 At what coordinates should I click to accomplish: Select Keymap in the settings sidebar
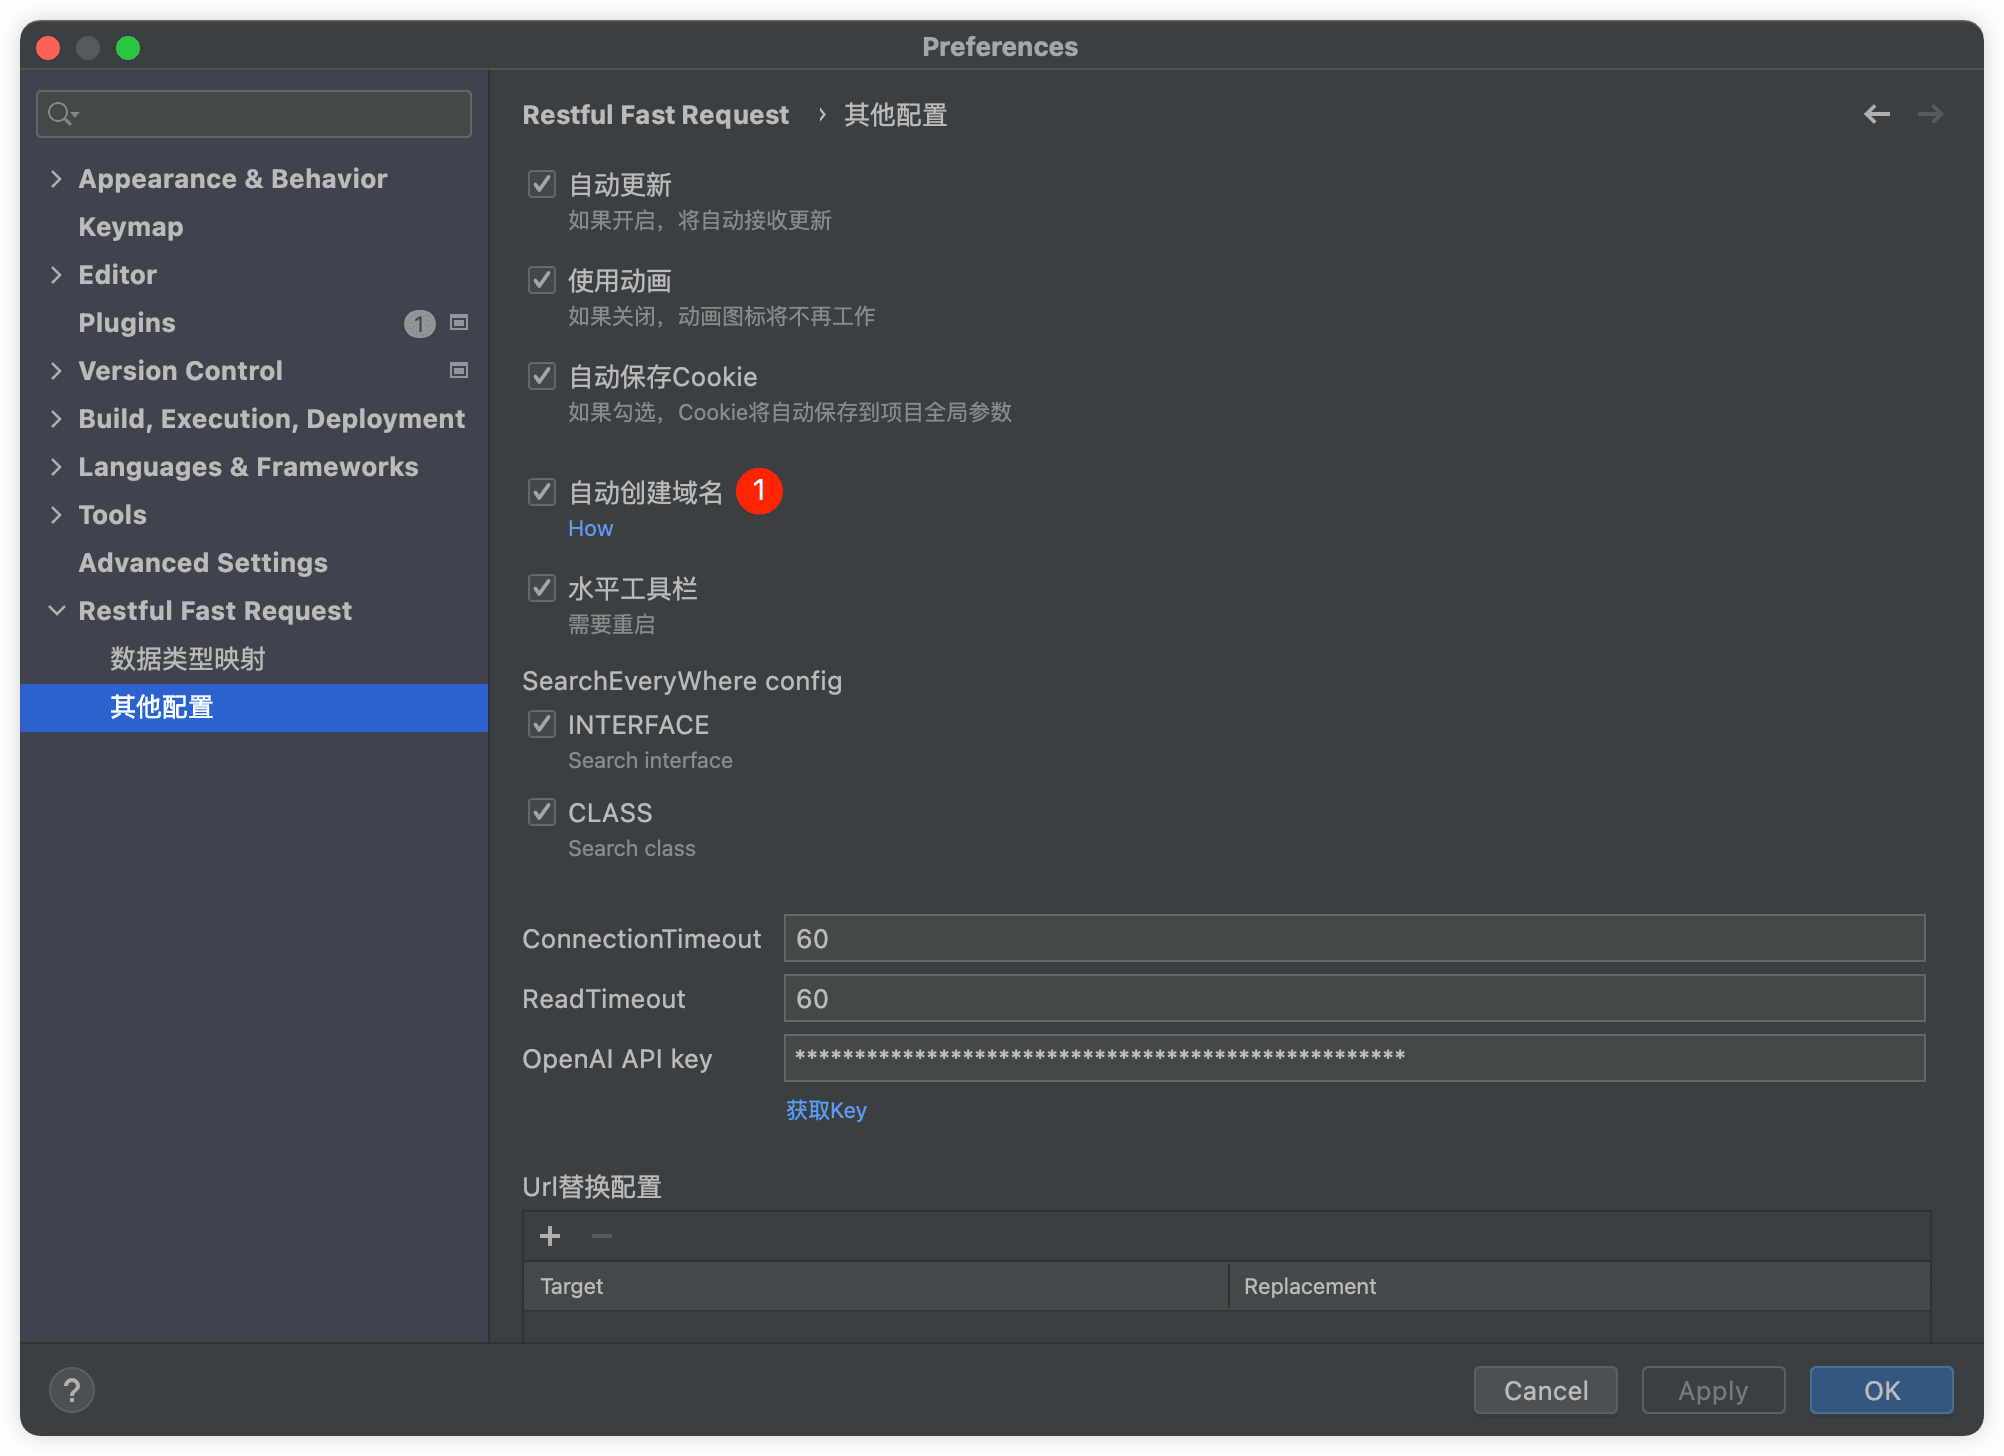coord(131,227)
